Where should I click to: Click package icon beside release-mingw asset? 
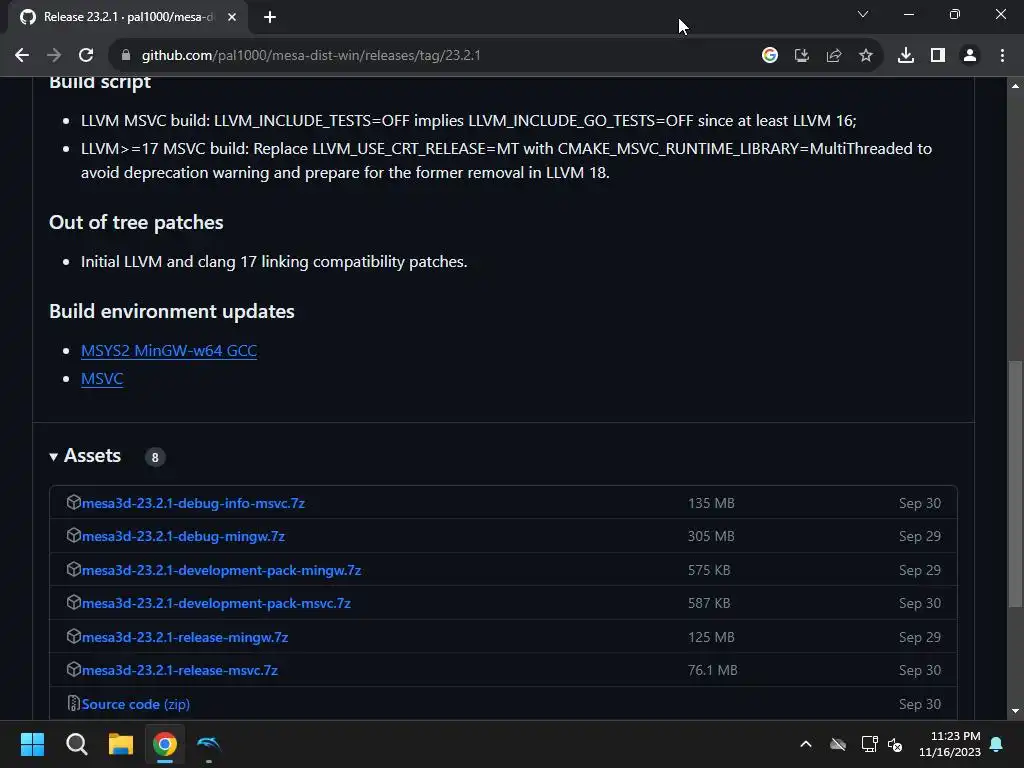coord(74,636)
